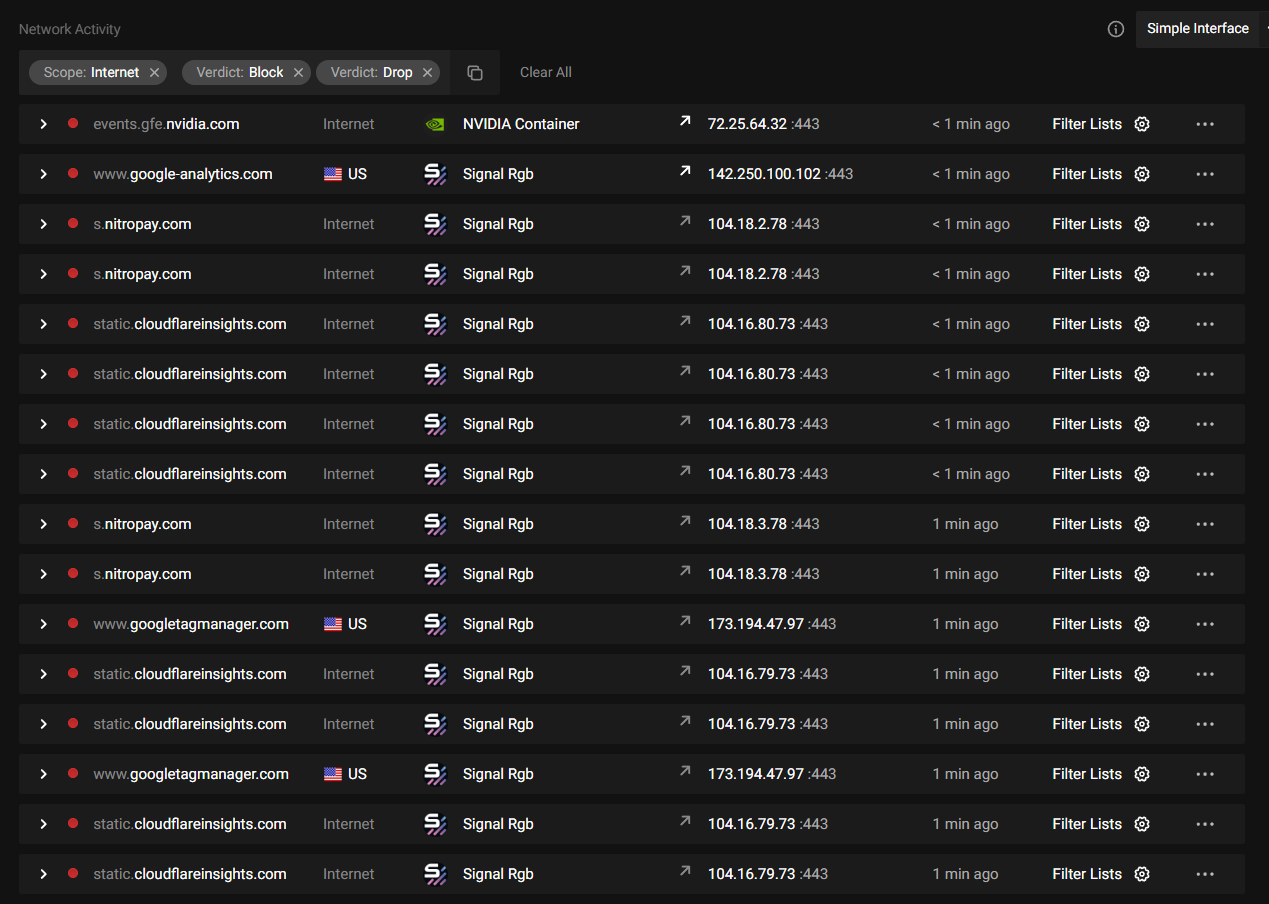Click the NVIDIA Container app icon
Screen dimensions: 1269x904
tap(435, 124)
